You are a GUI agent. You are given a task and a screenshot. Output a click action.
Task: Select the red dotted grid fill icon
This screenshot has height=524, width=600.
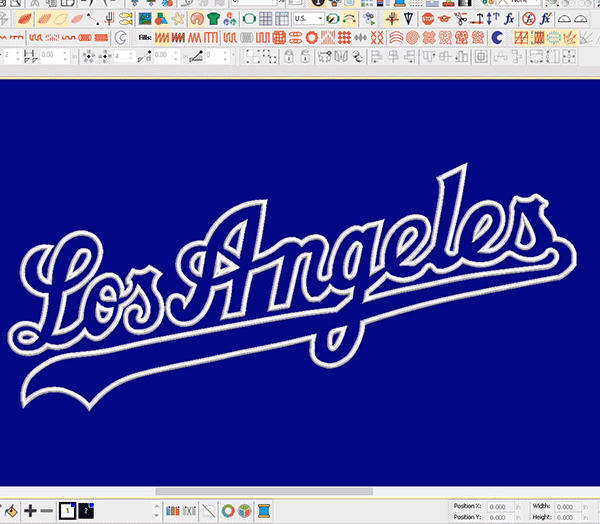(x=344, y=38)
